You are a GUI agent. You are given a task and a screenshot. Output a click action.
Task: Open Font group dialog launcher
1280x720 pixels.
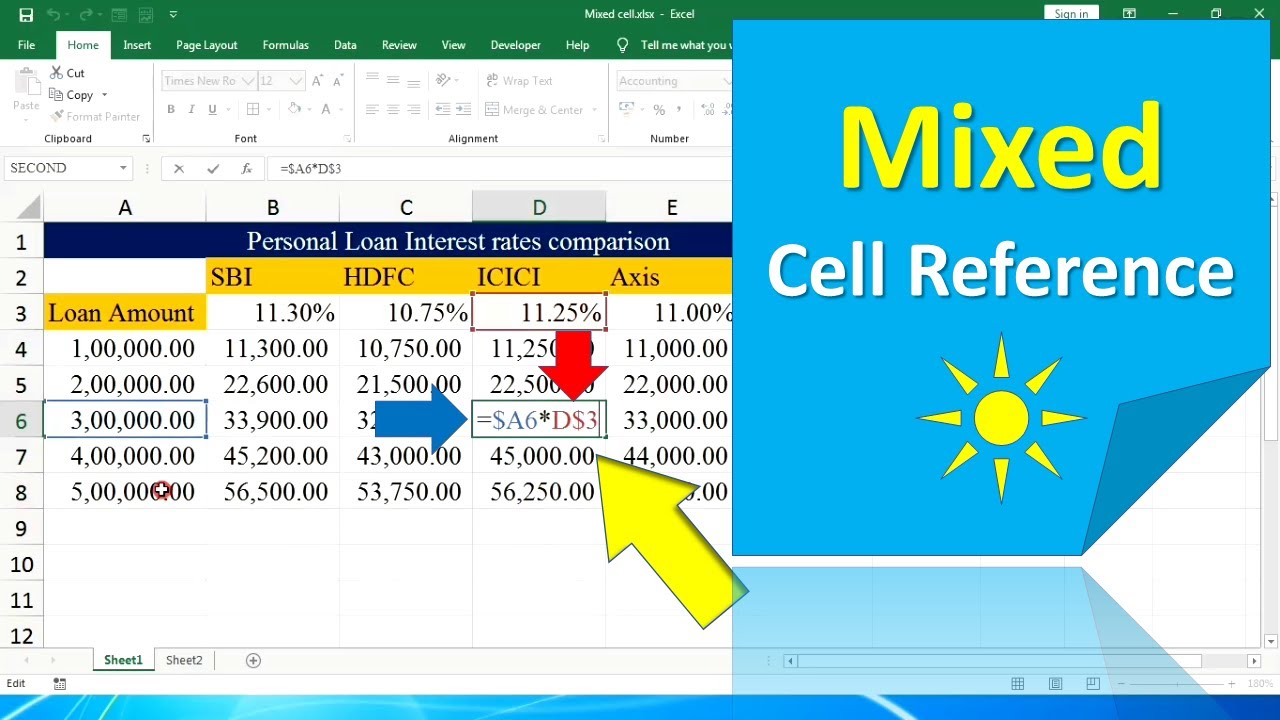pos(347,139)
